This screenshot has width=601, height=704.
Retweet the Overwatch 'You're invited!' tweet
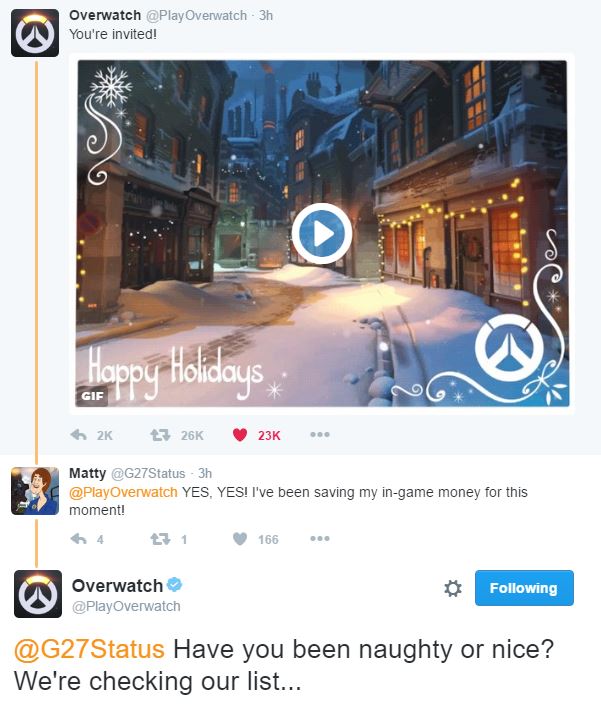pos(160,435)
